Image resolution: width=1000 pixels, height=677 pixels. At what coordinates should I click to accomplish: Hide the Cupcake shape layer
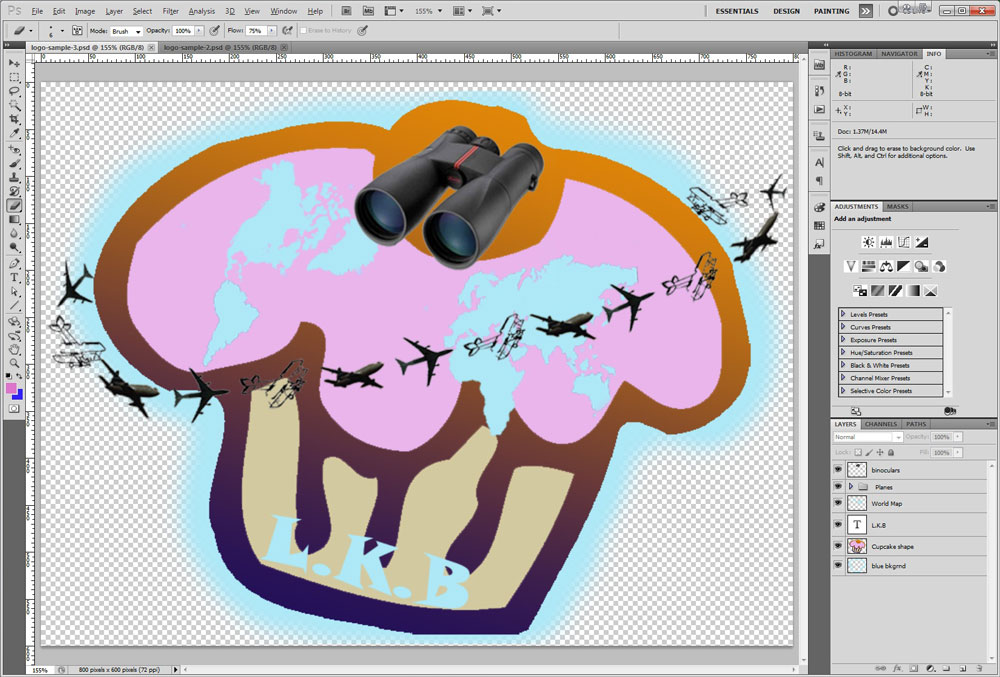[x=838, y=546]
